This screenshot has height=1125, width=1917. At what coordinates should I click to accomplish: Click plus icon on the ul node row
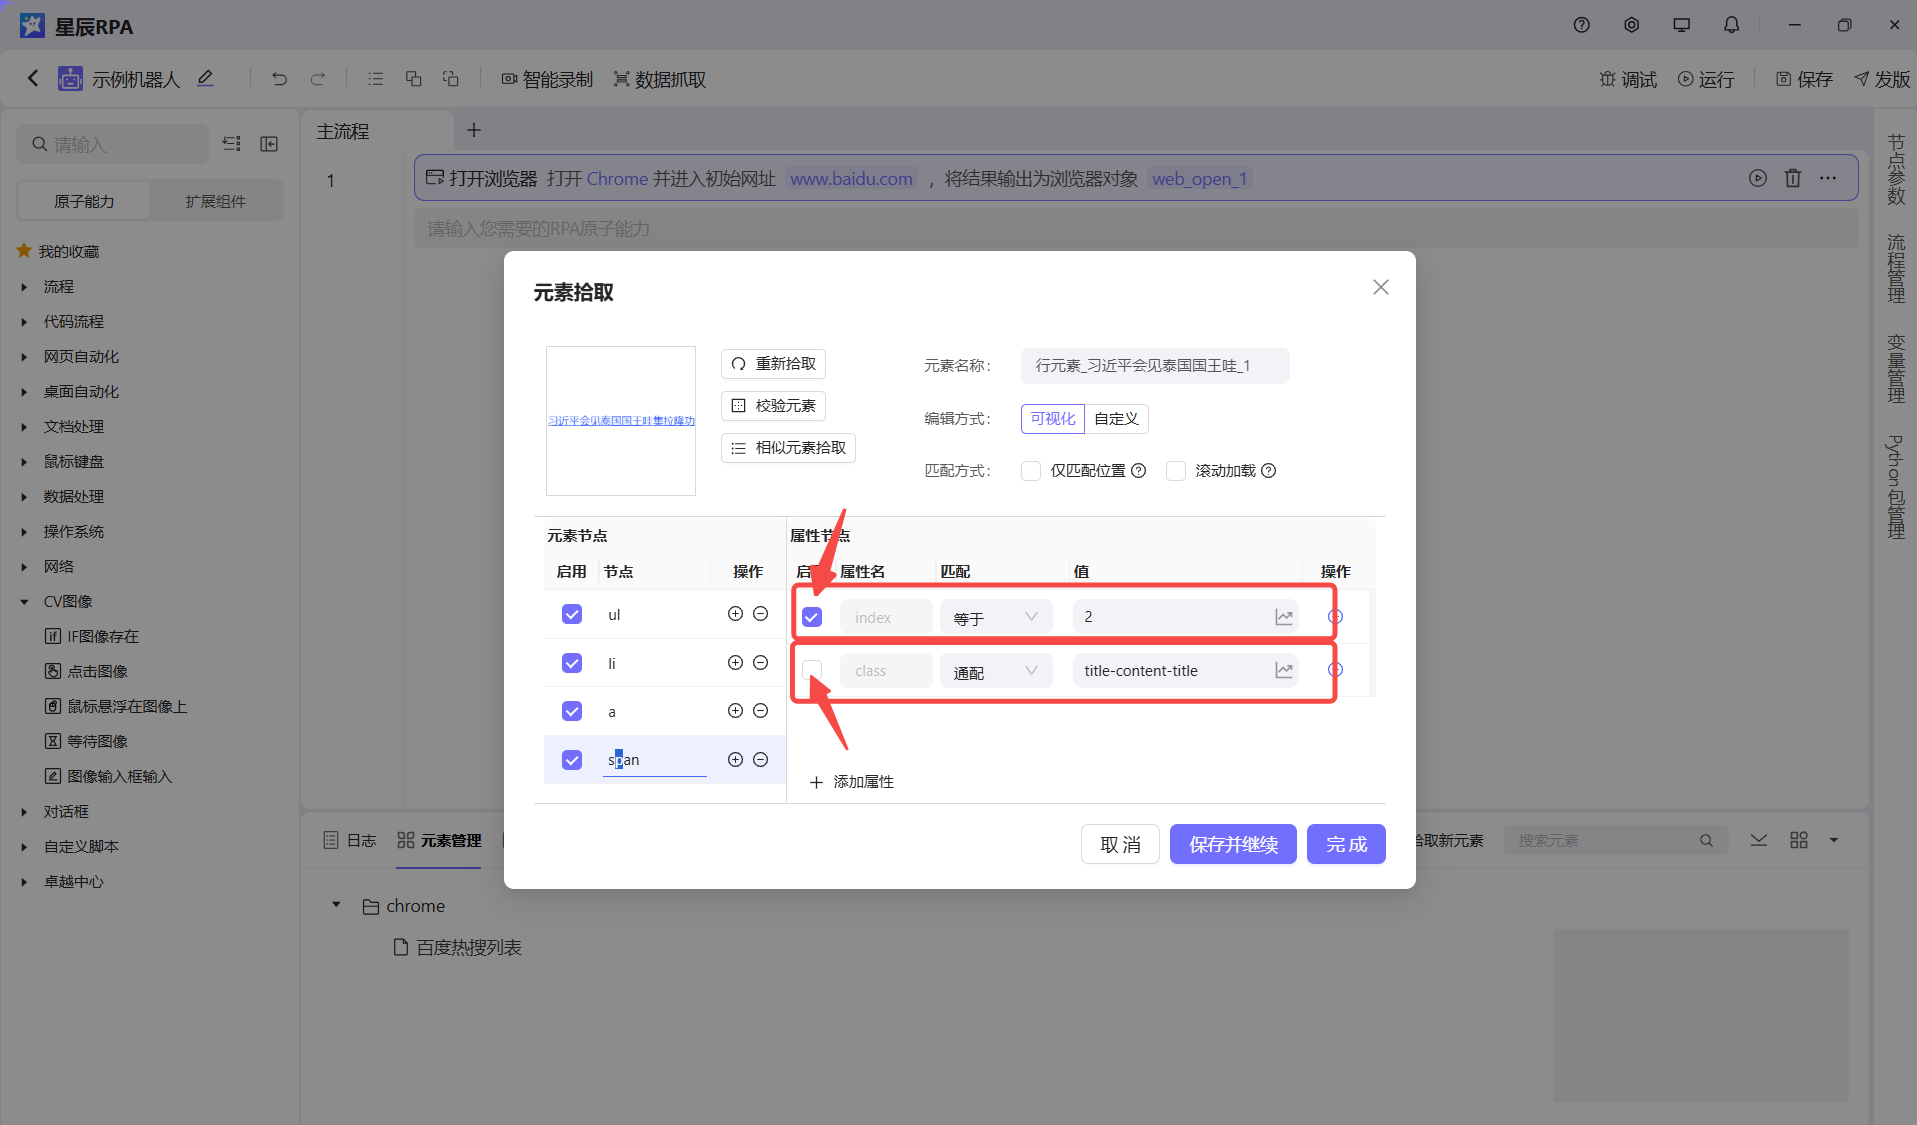tap(735, 614)
